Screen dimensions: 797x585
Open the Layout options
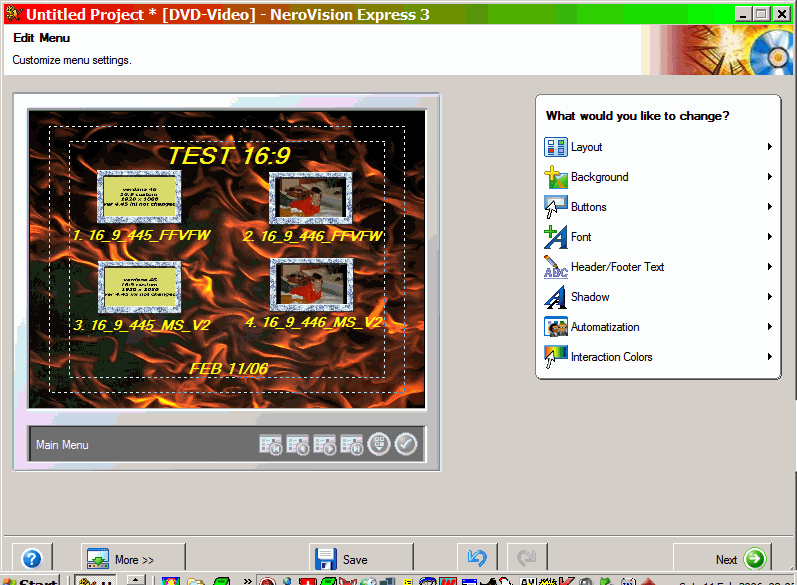(587, 147)
